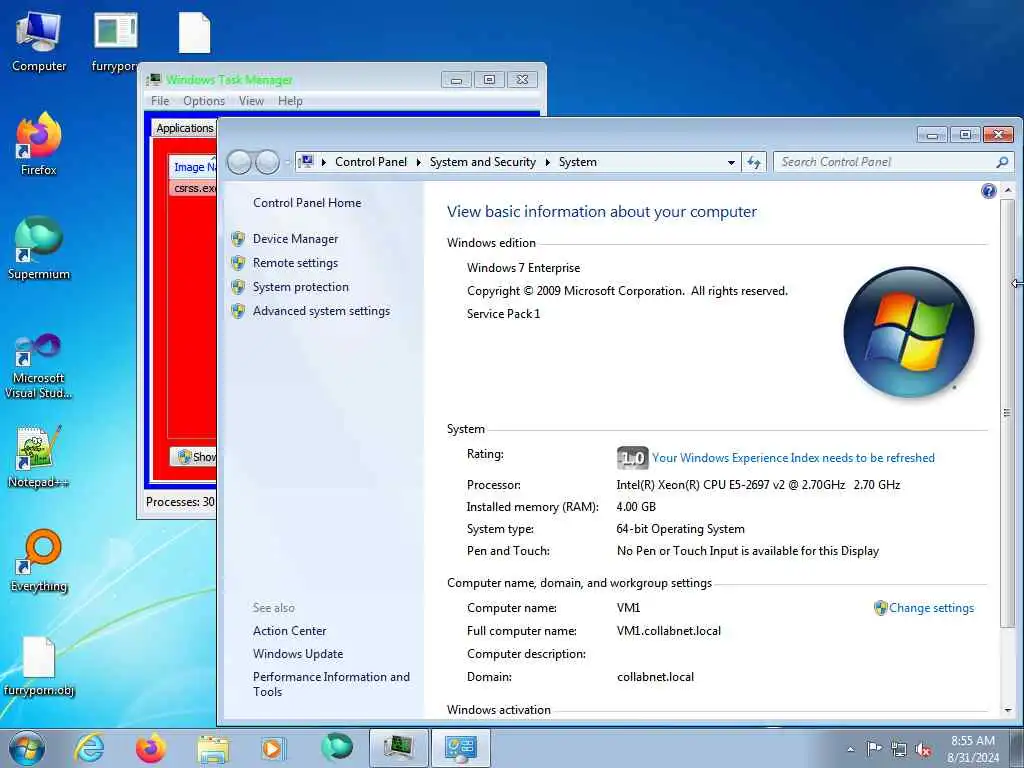Click the Back navigation button
The width and height of the screenshot is (1024, 768).
pos(239,162)
